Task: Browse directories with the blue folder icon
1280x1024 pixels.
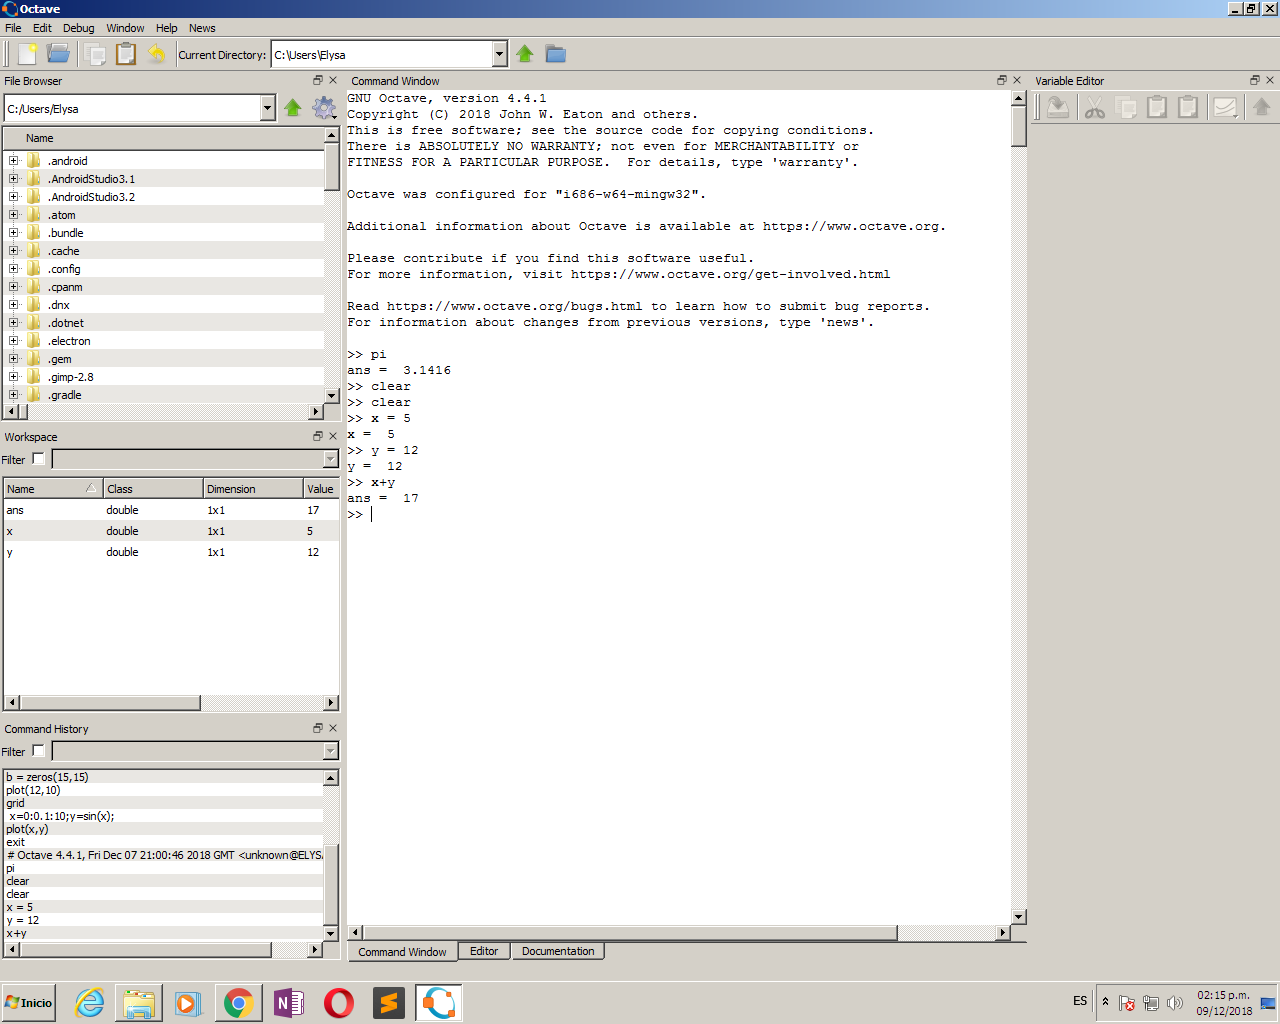Action: [x=555, y=54]
